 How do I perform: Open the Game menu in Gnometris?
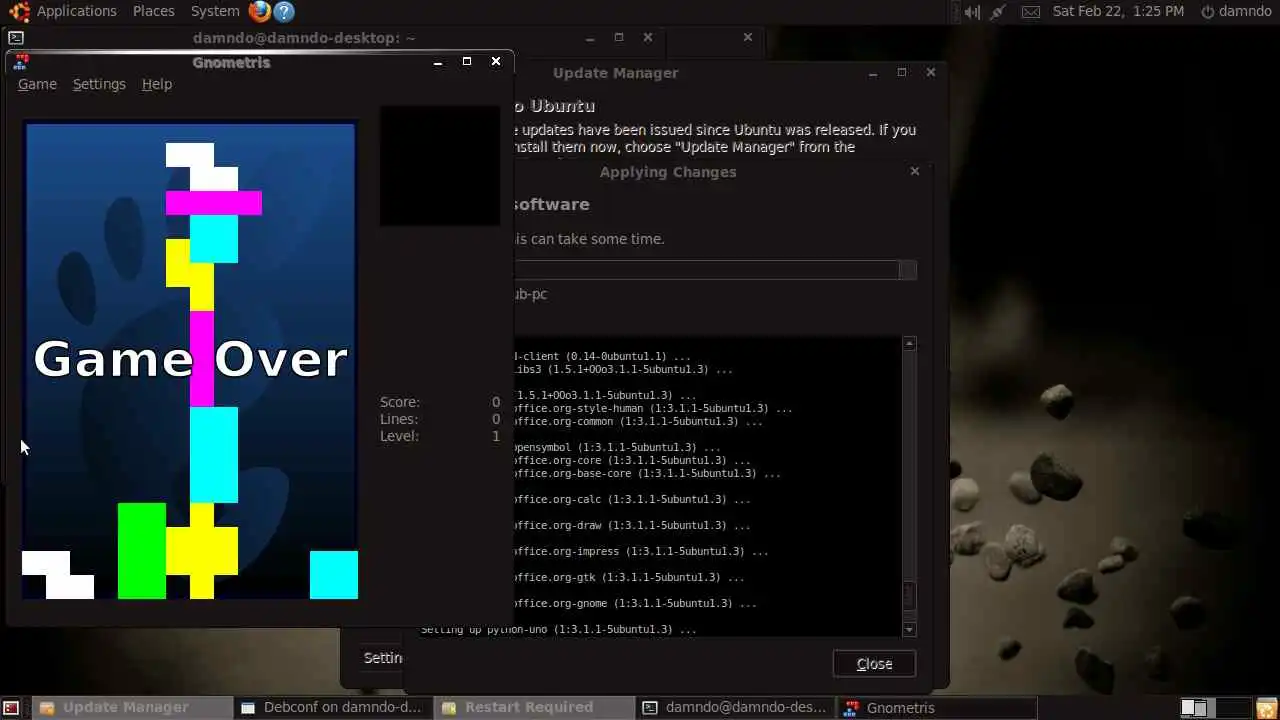[37, 84]
